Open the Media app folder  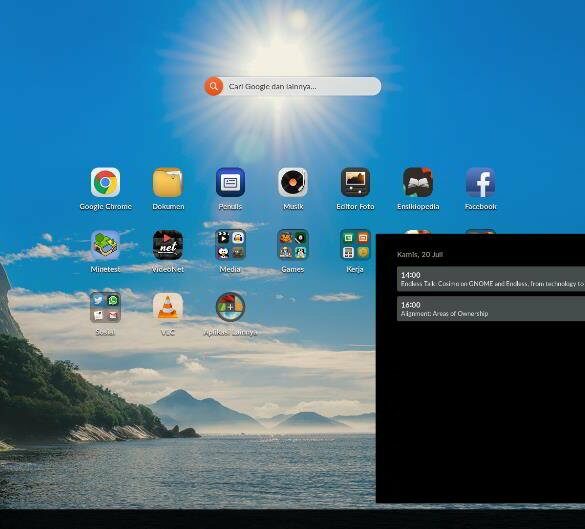(230, 245)
